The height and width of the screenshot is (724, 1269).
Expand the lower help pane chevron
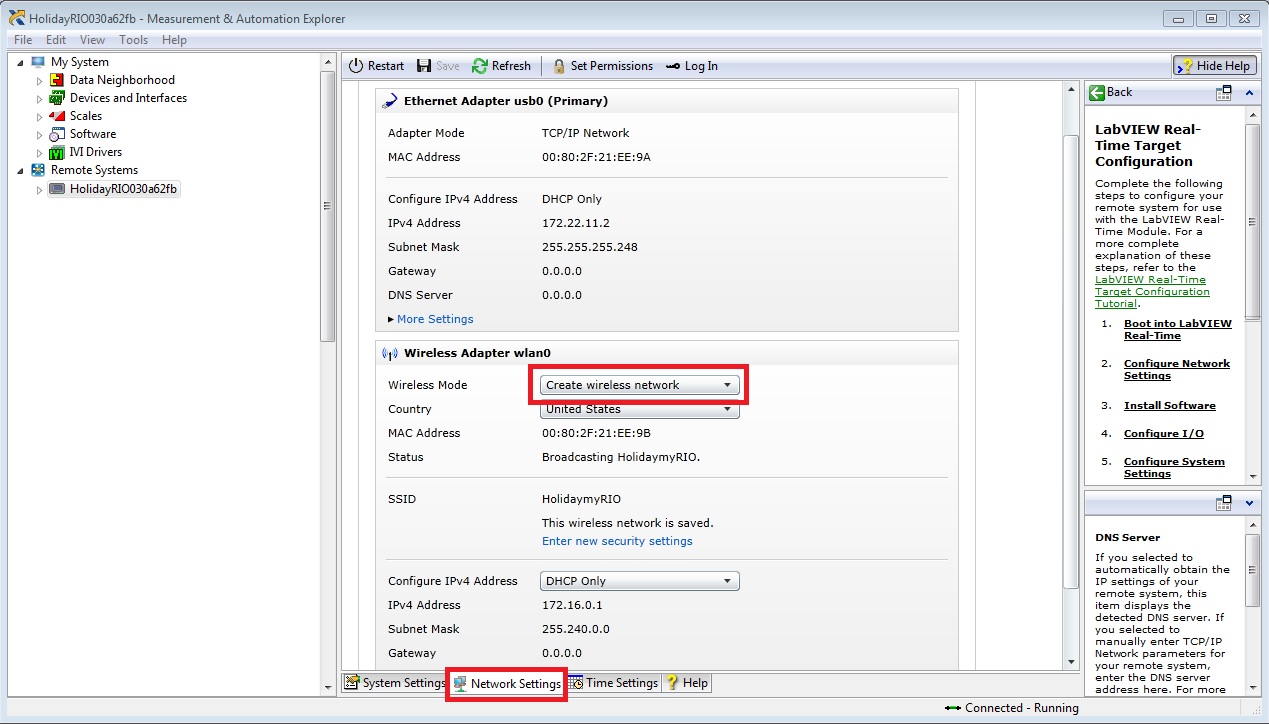tap(1249, 503)
